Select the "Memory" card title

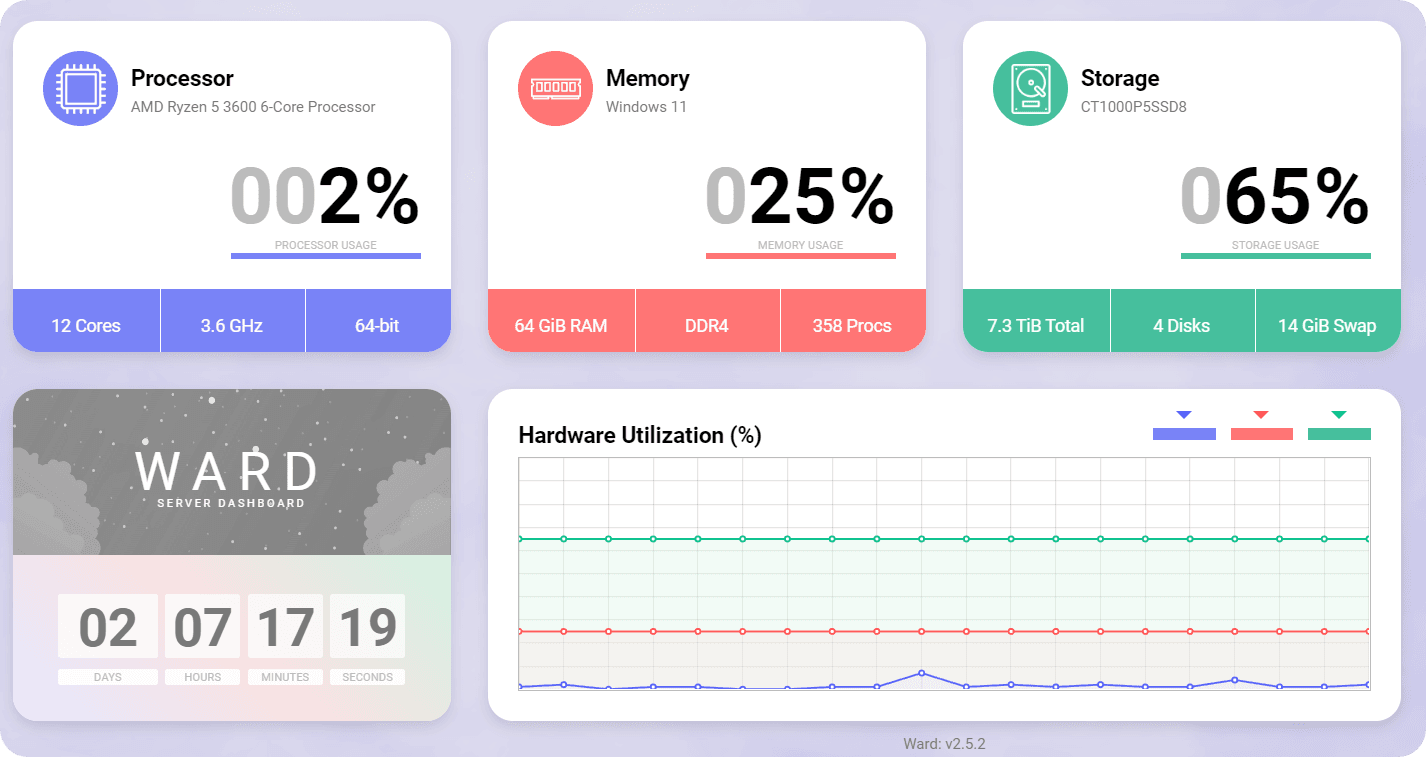point(648,78)
